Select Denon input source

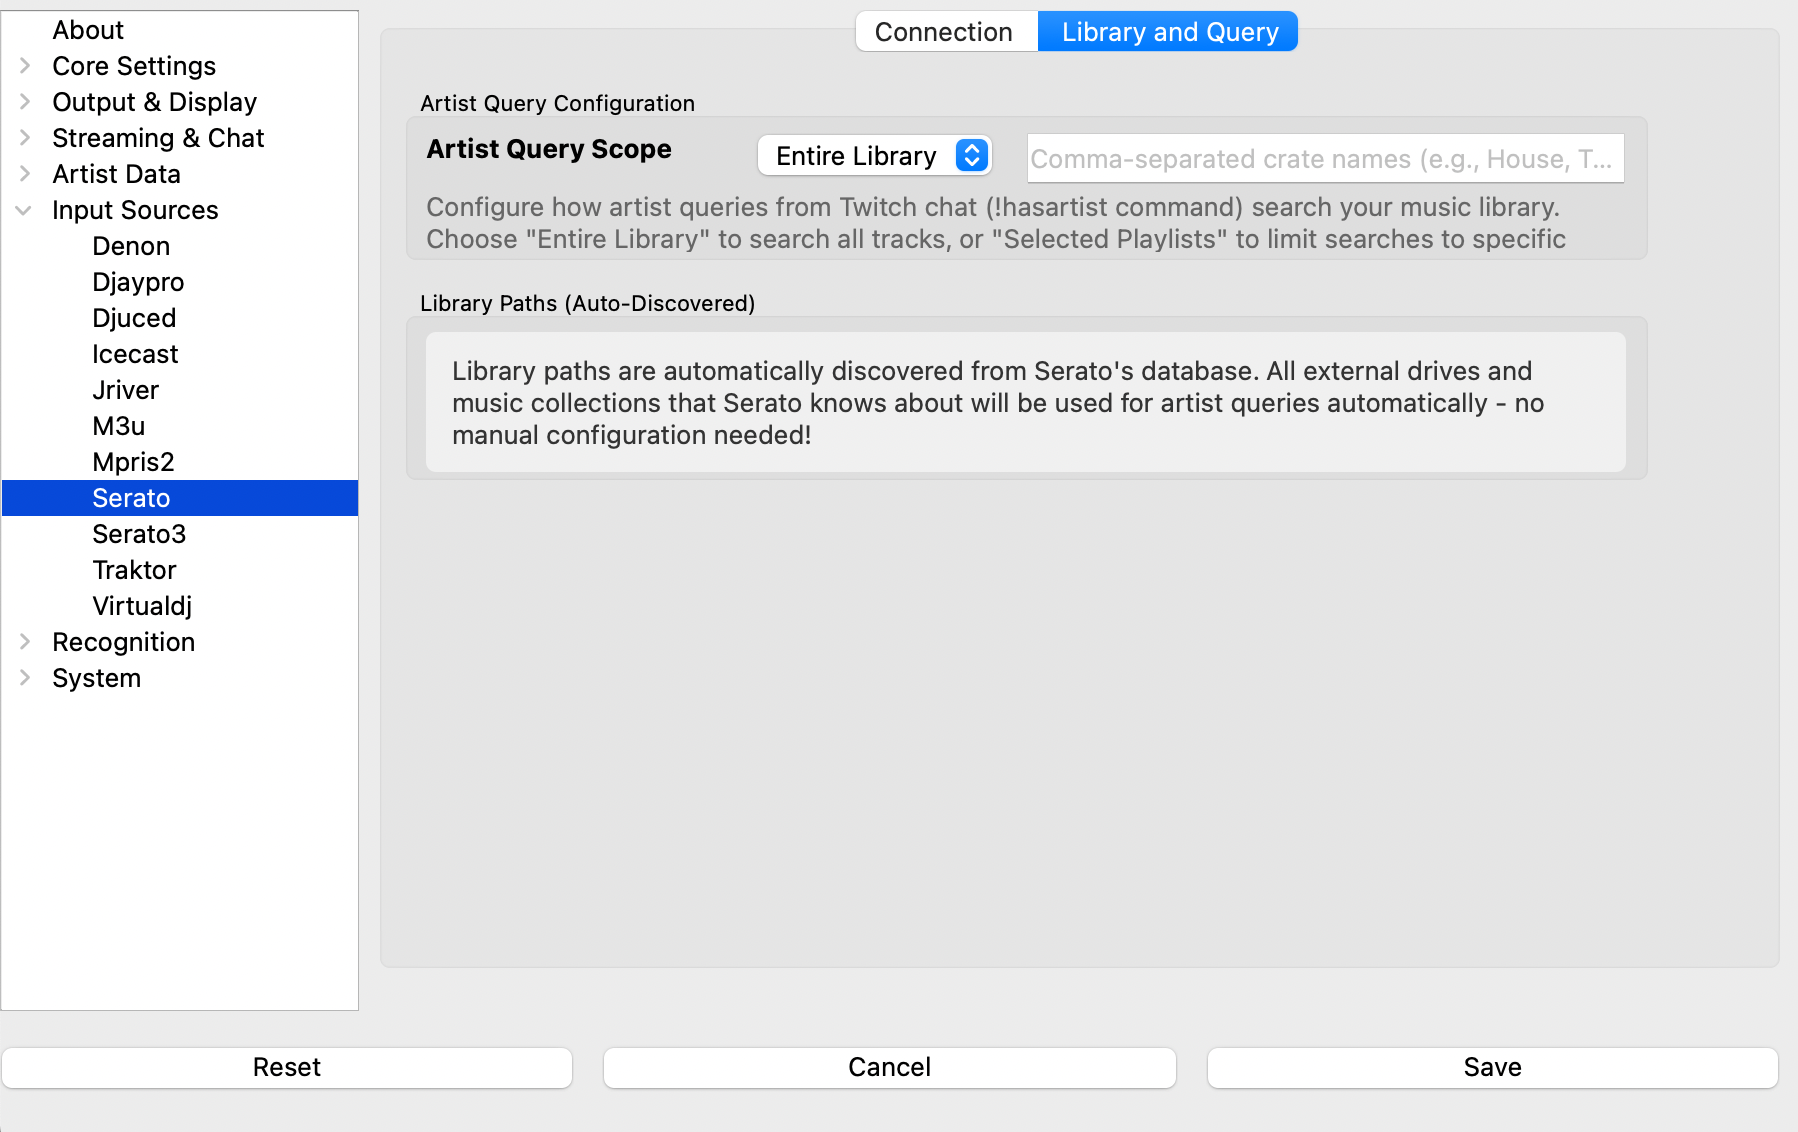pyautogui.click(x=131, y=246)
